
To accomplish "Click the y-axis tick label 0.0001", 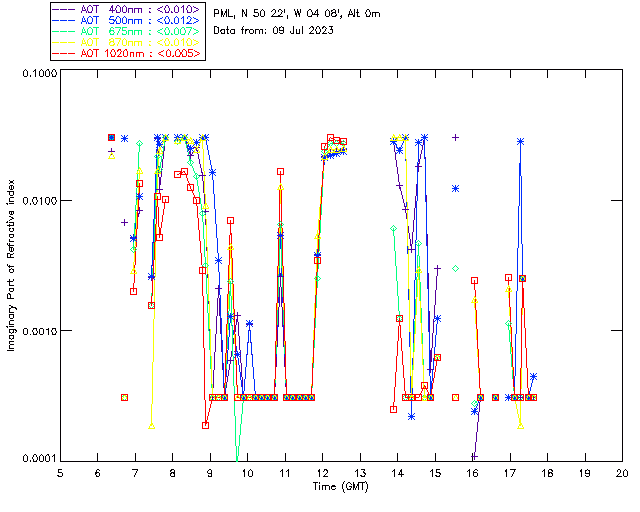I will (x=39, y=459).
